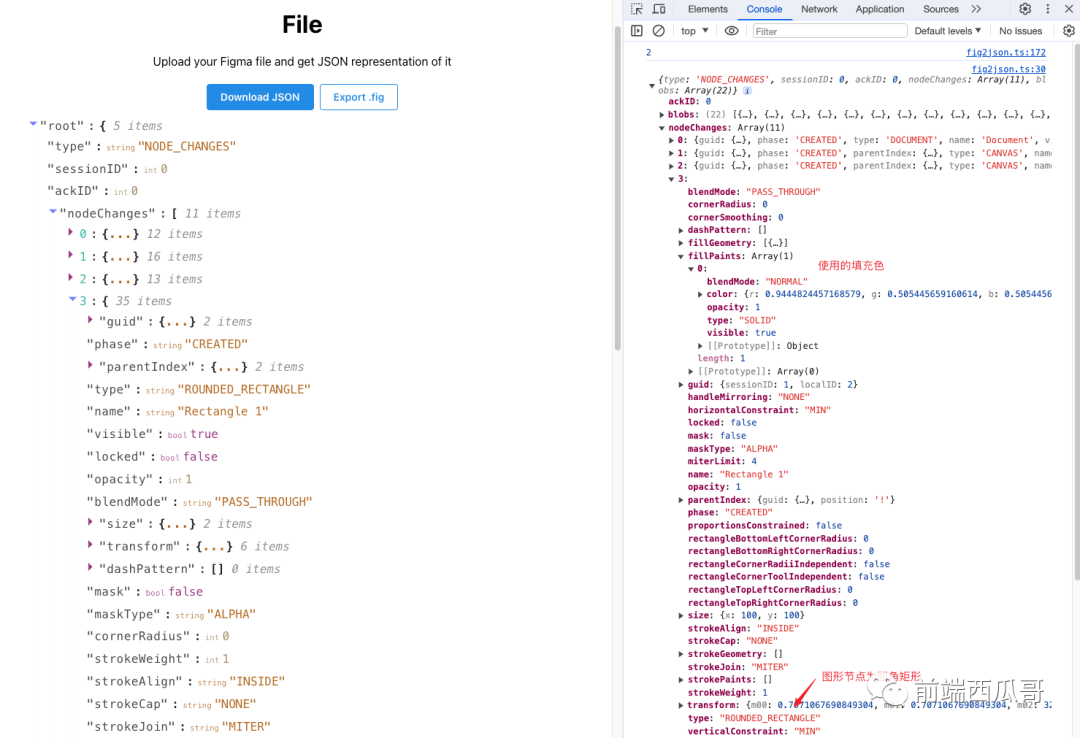Screen dimensions: 1080x738
Task: Expand the "size" node in JSON tree
Action: tap(90, 522)
